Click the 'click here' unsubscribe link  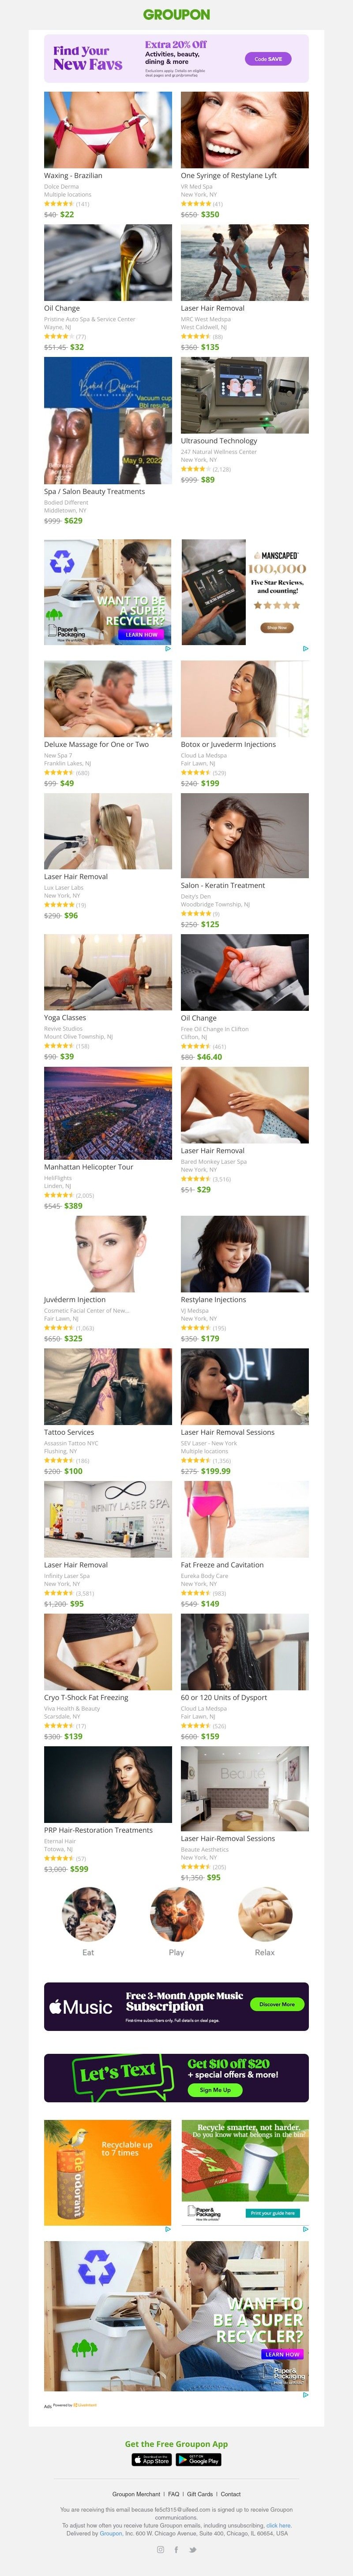[278, 2525]
